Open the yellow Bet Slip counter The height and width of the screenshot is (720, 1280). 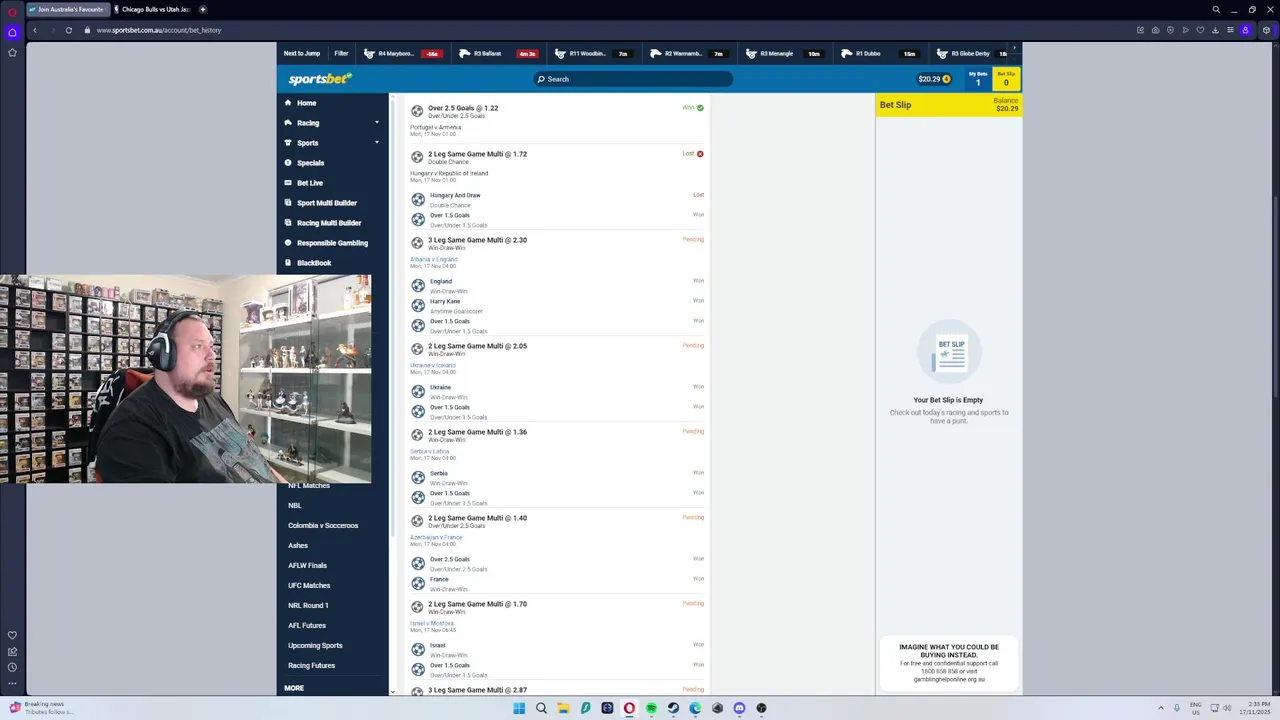point(1006,79)
